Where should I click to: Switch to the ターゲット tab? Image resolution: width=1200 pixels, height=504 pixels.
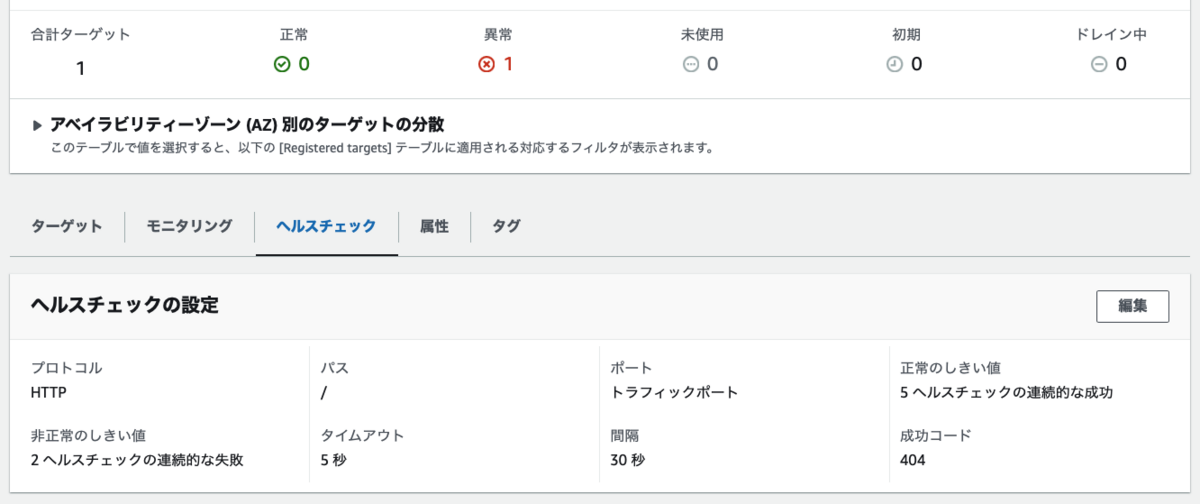(67, 226)
